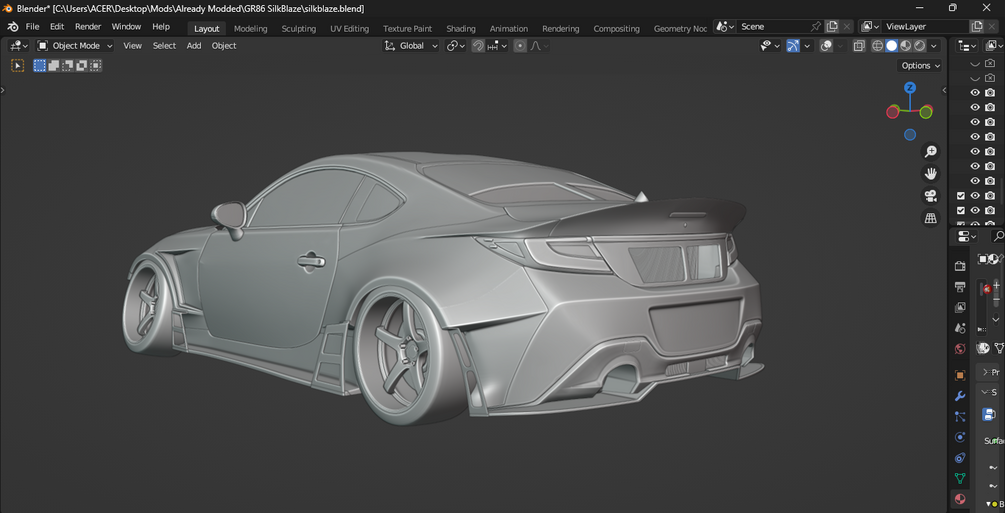This screenshot has height=513, width=1005.
Task: Open the proportional editing falloff menu
Action: tap(540, 46)
